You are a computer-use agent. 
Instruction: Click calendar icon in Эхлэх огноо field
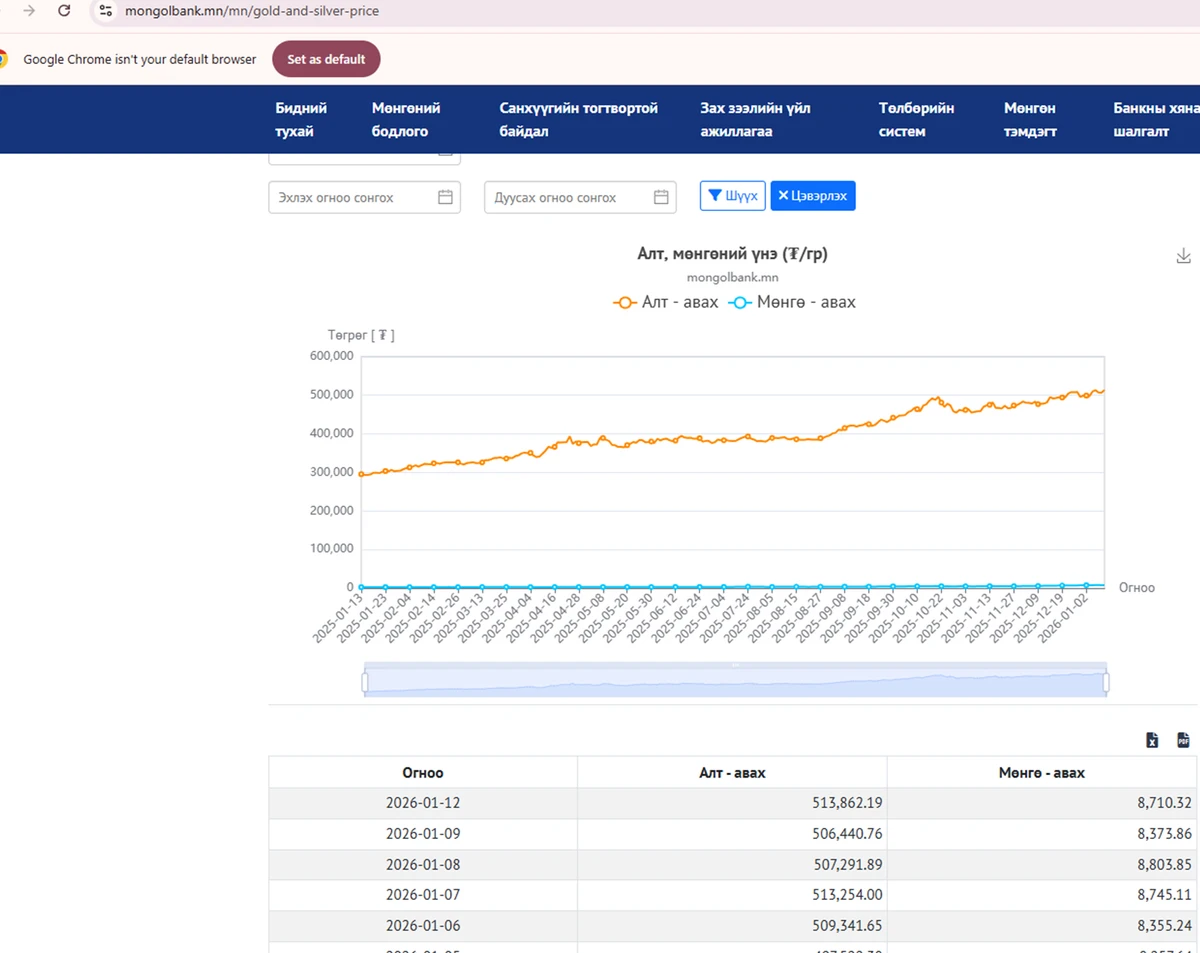point(445,197)
